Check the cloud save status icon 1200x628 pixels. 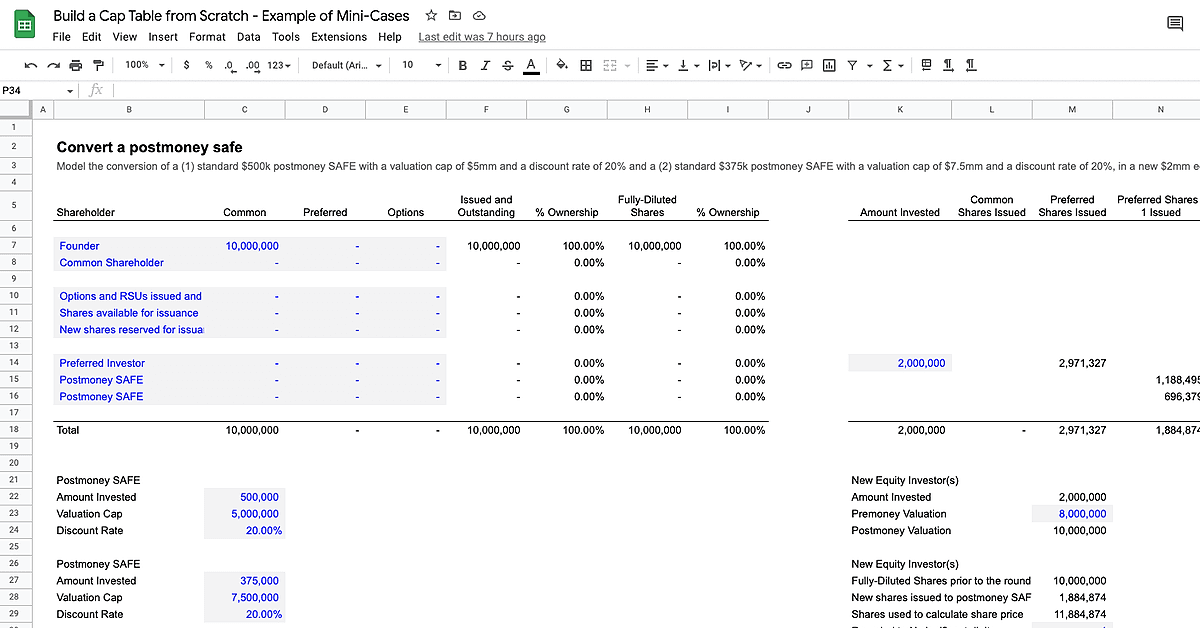479,16
